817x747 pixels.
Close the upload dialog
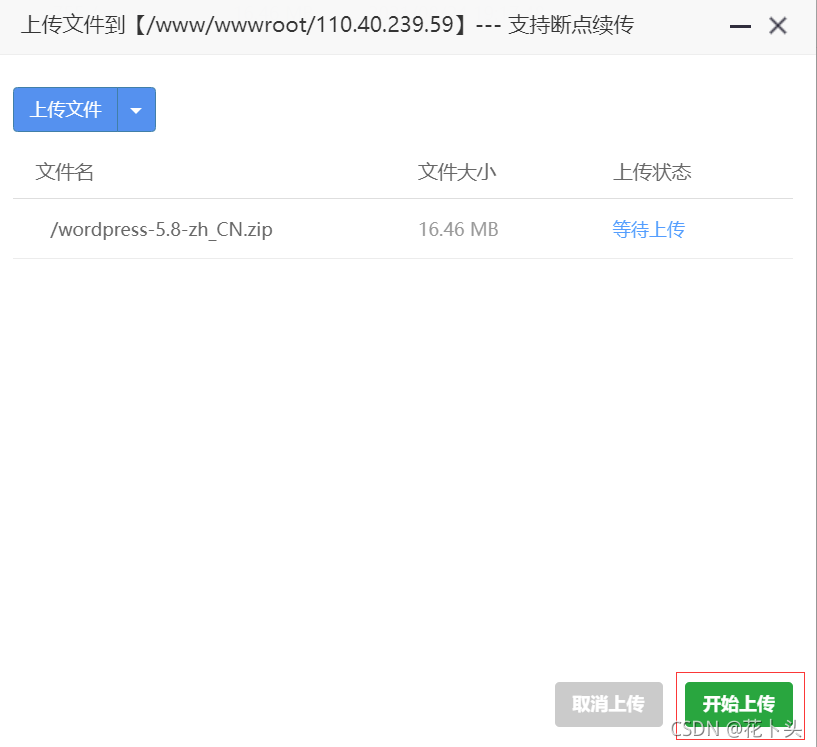[778, 26]
